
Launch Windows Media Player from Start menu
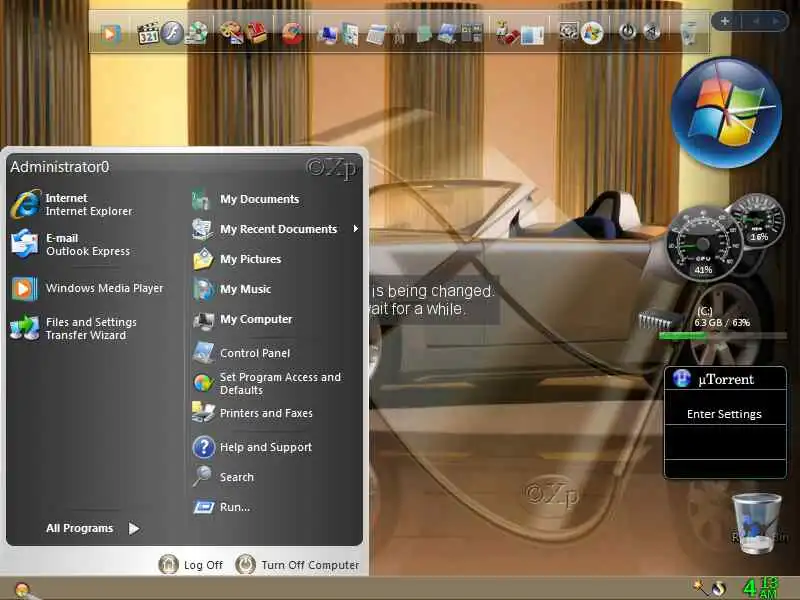(89, 288)
